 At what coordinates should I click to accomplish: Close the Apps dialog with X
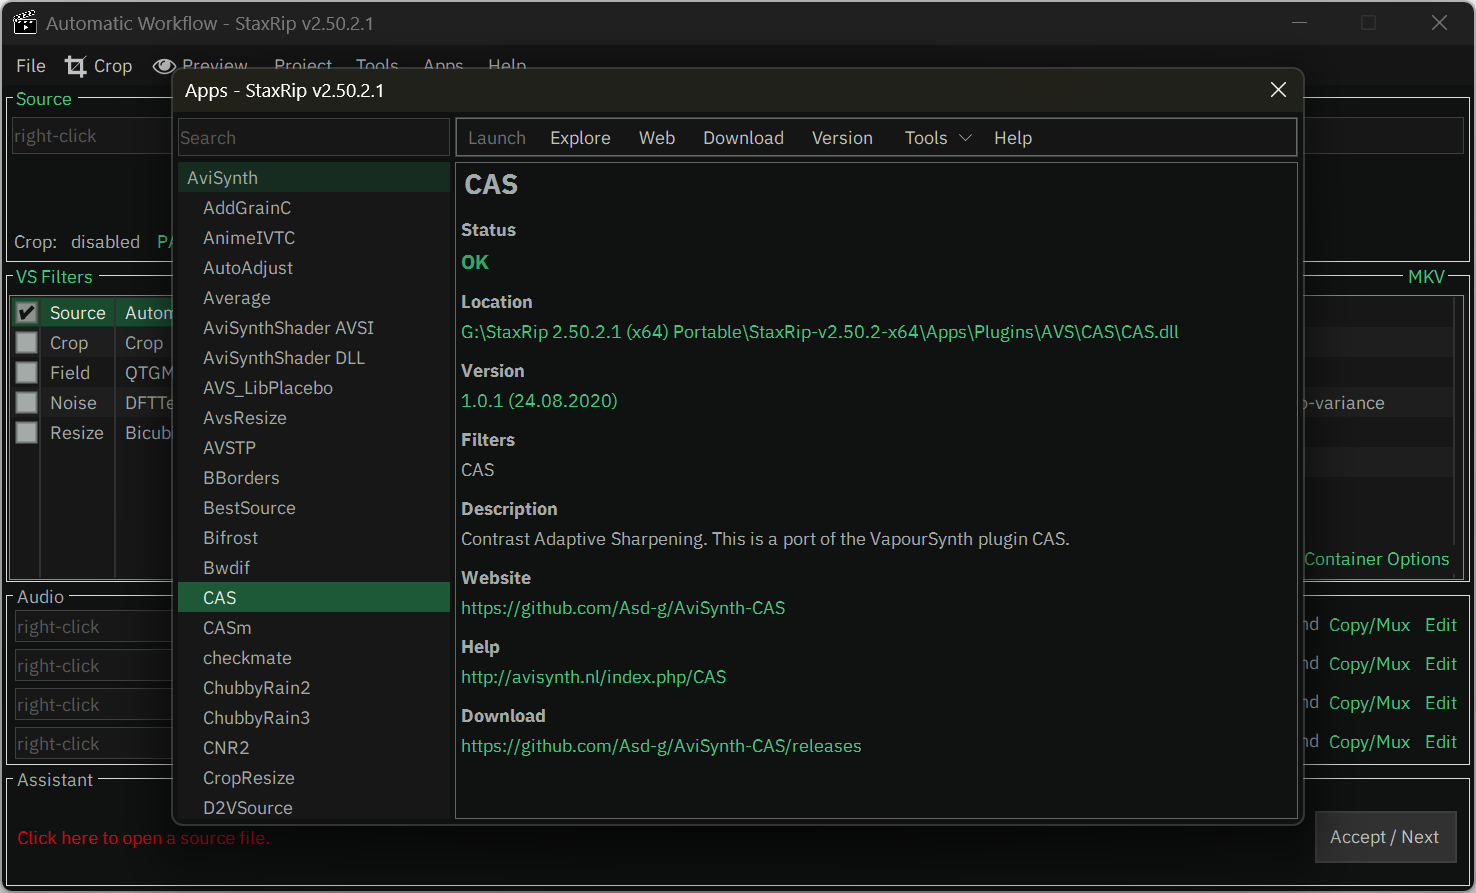(x=1277, y=90)
